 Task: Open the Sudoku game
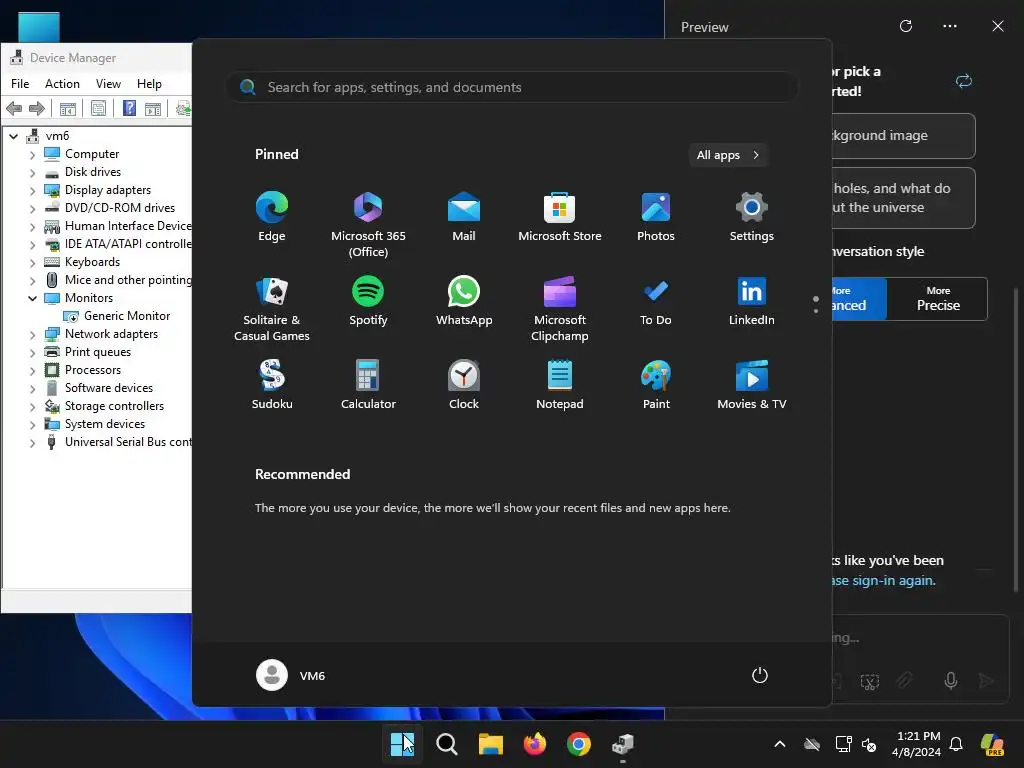coord(272,385)
